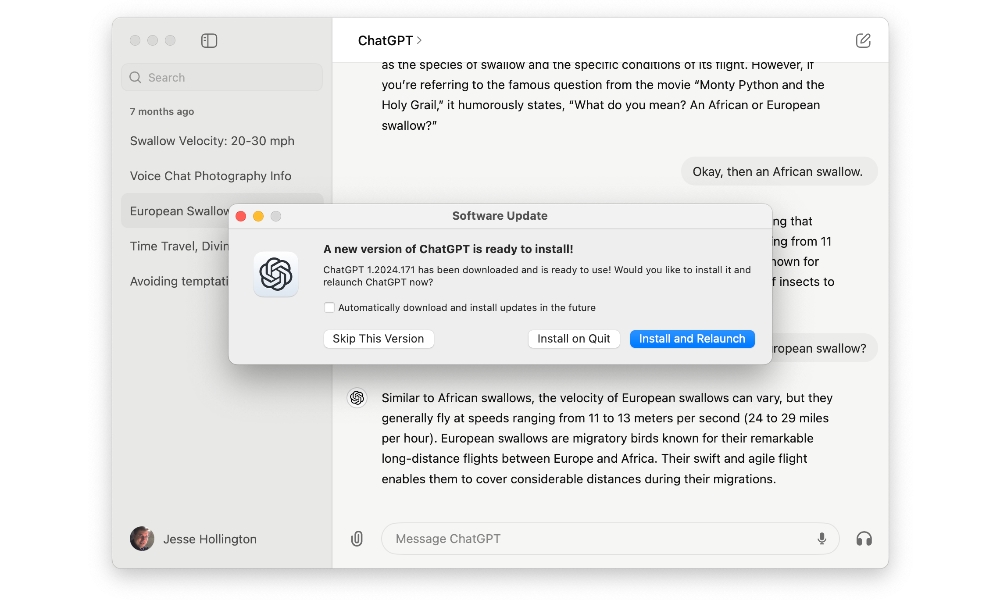Click the ChatGPT logo in update dialog
Viewport: 1000px width, 600px height.
(276, 274)
